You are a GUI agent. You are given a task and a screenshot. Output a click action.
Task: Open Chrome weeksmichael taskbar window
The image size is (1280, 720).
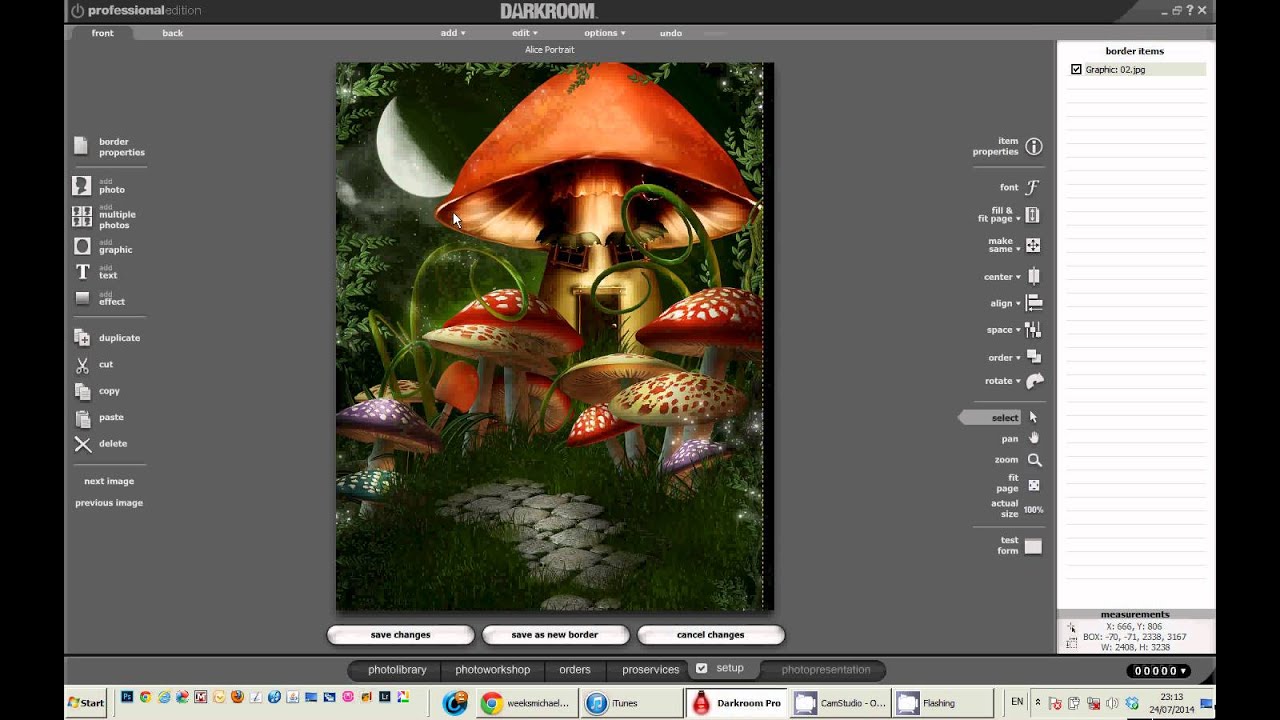click(x=527, y=703)
